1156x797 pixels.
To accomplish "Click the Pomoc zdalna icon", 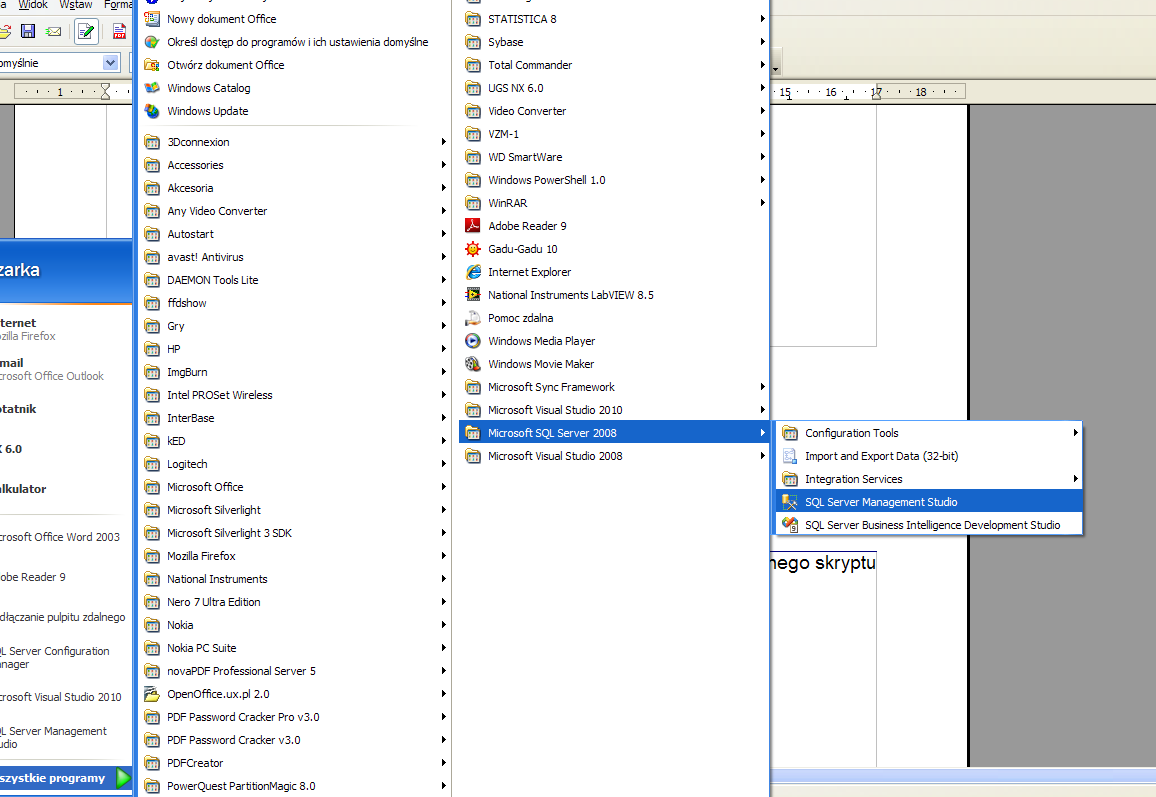I will [x=473, y=318].
